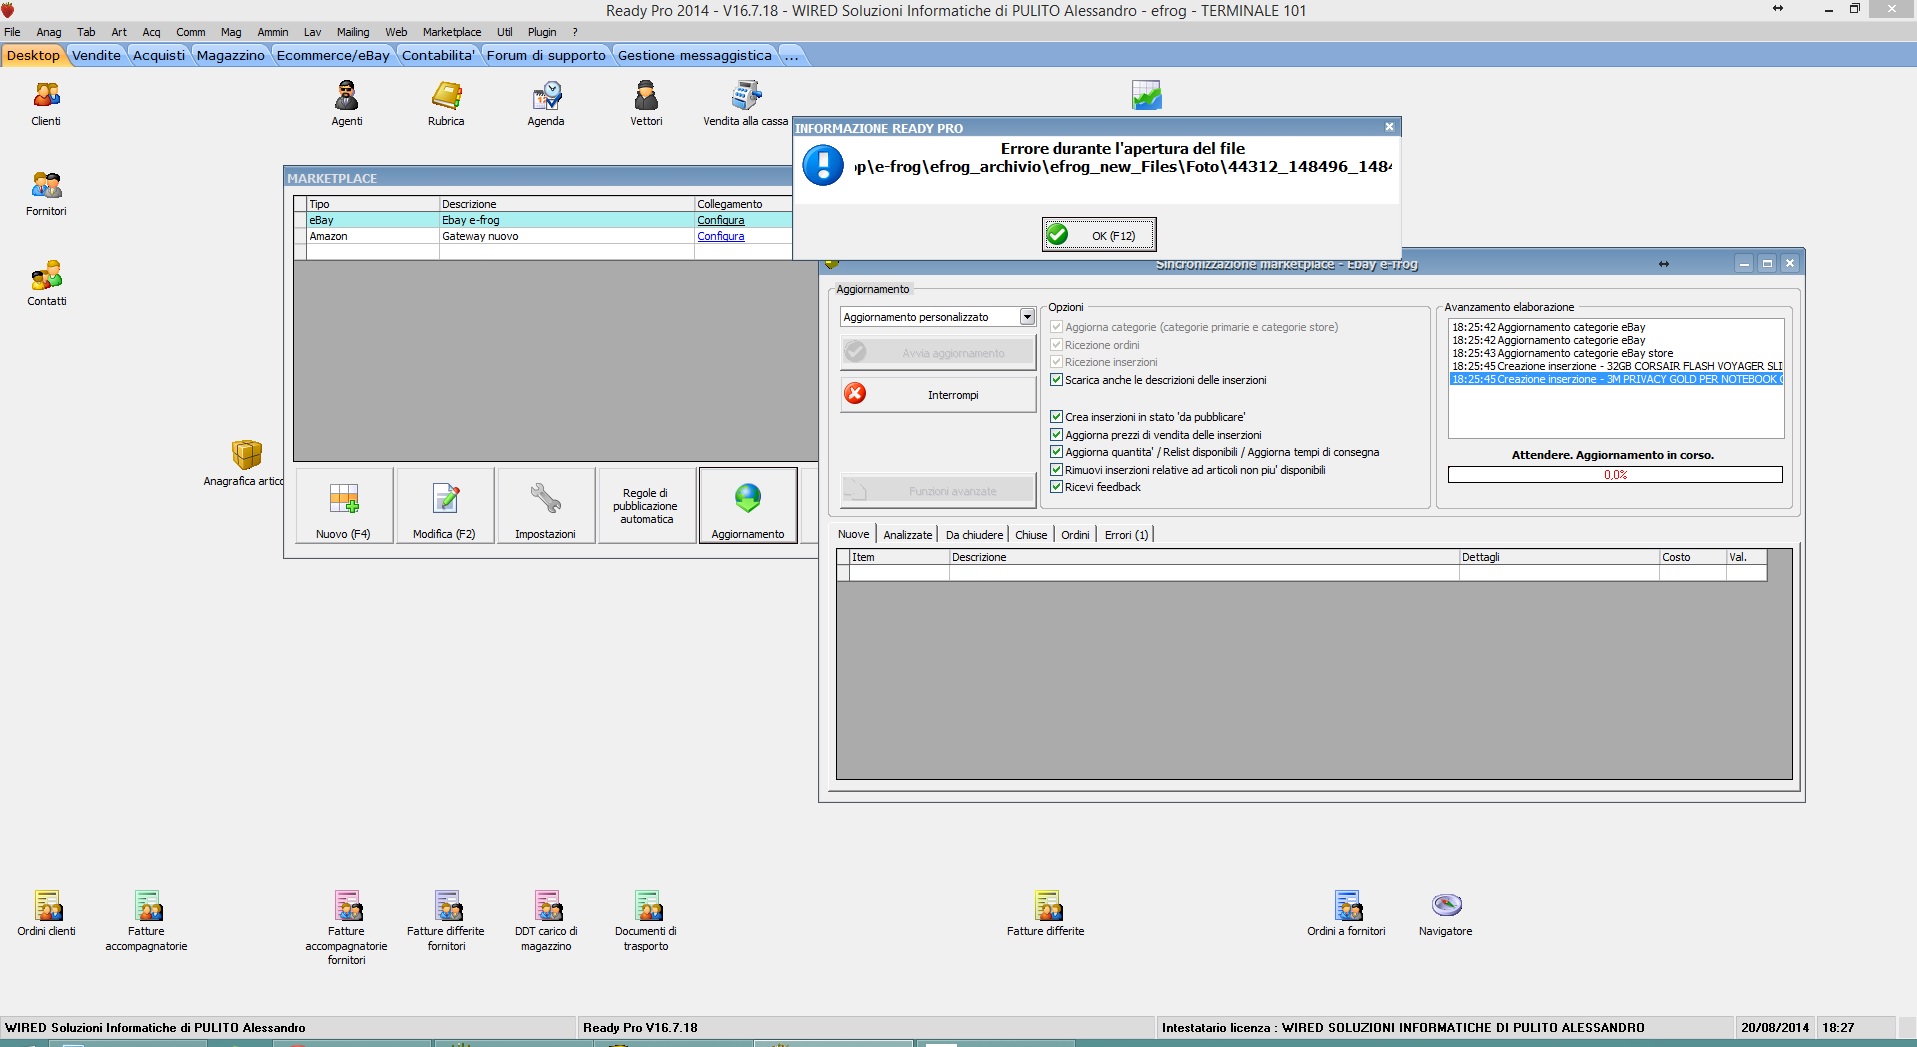1917x1047 pixels.
Task: Confirm error dialog with OK (F12)
Action: pyautogui.click(x=1099, y=235)
